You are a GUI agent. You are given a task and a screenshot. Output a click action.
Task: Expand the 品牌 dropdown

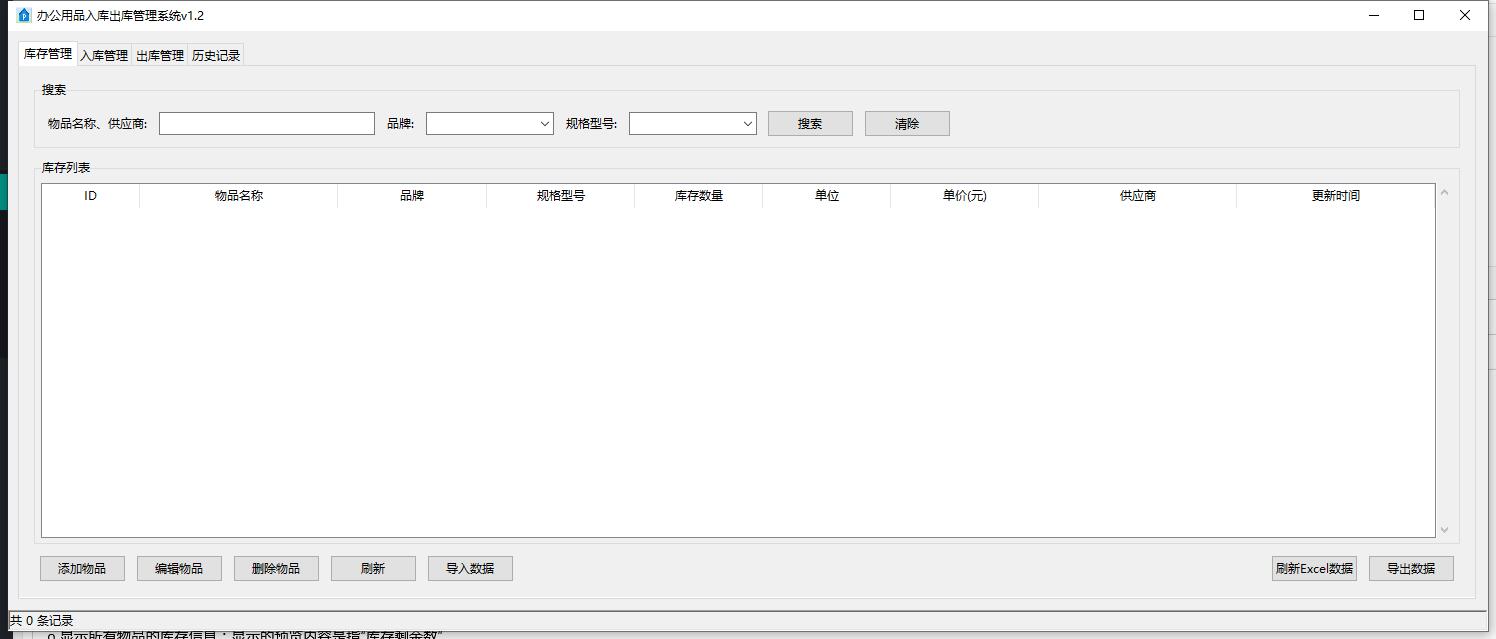(490, 124)
